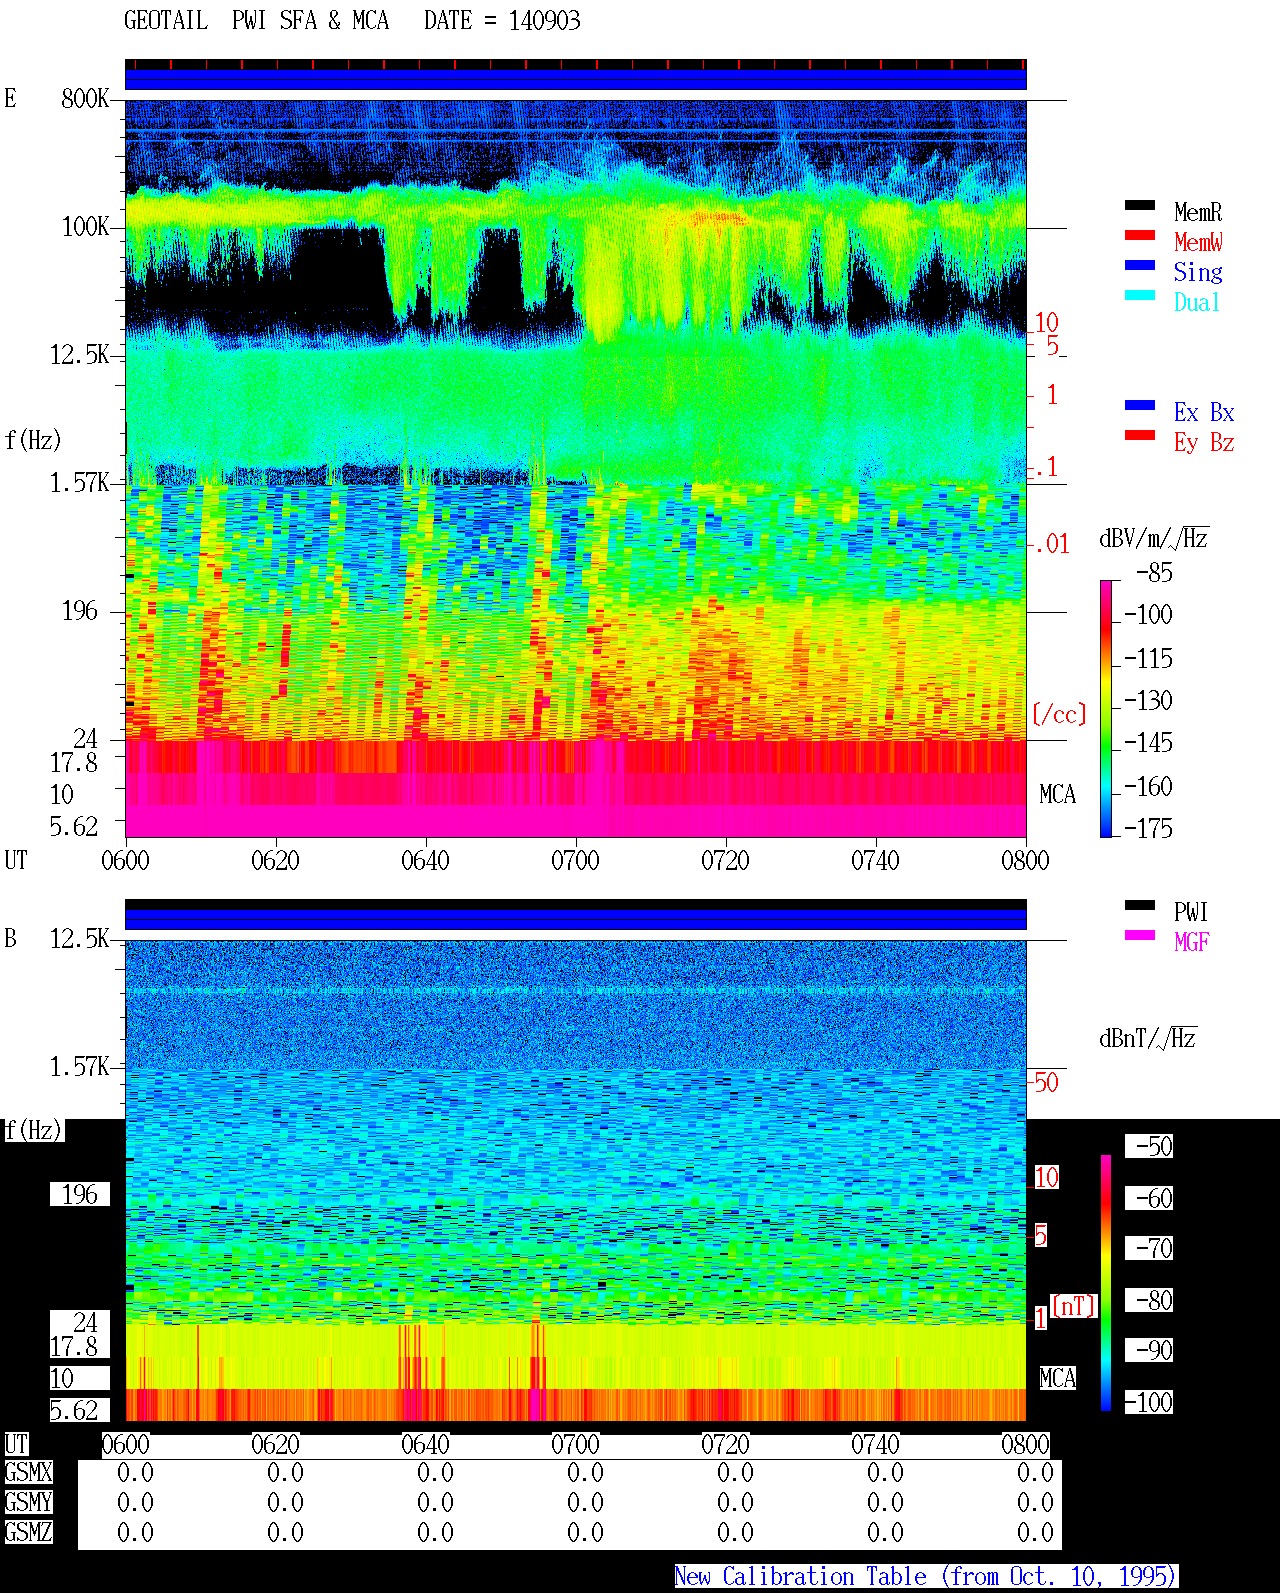Click the red MemW legend swatch
Screen dimensions: 1280x1593
(1140, 236)
